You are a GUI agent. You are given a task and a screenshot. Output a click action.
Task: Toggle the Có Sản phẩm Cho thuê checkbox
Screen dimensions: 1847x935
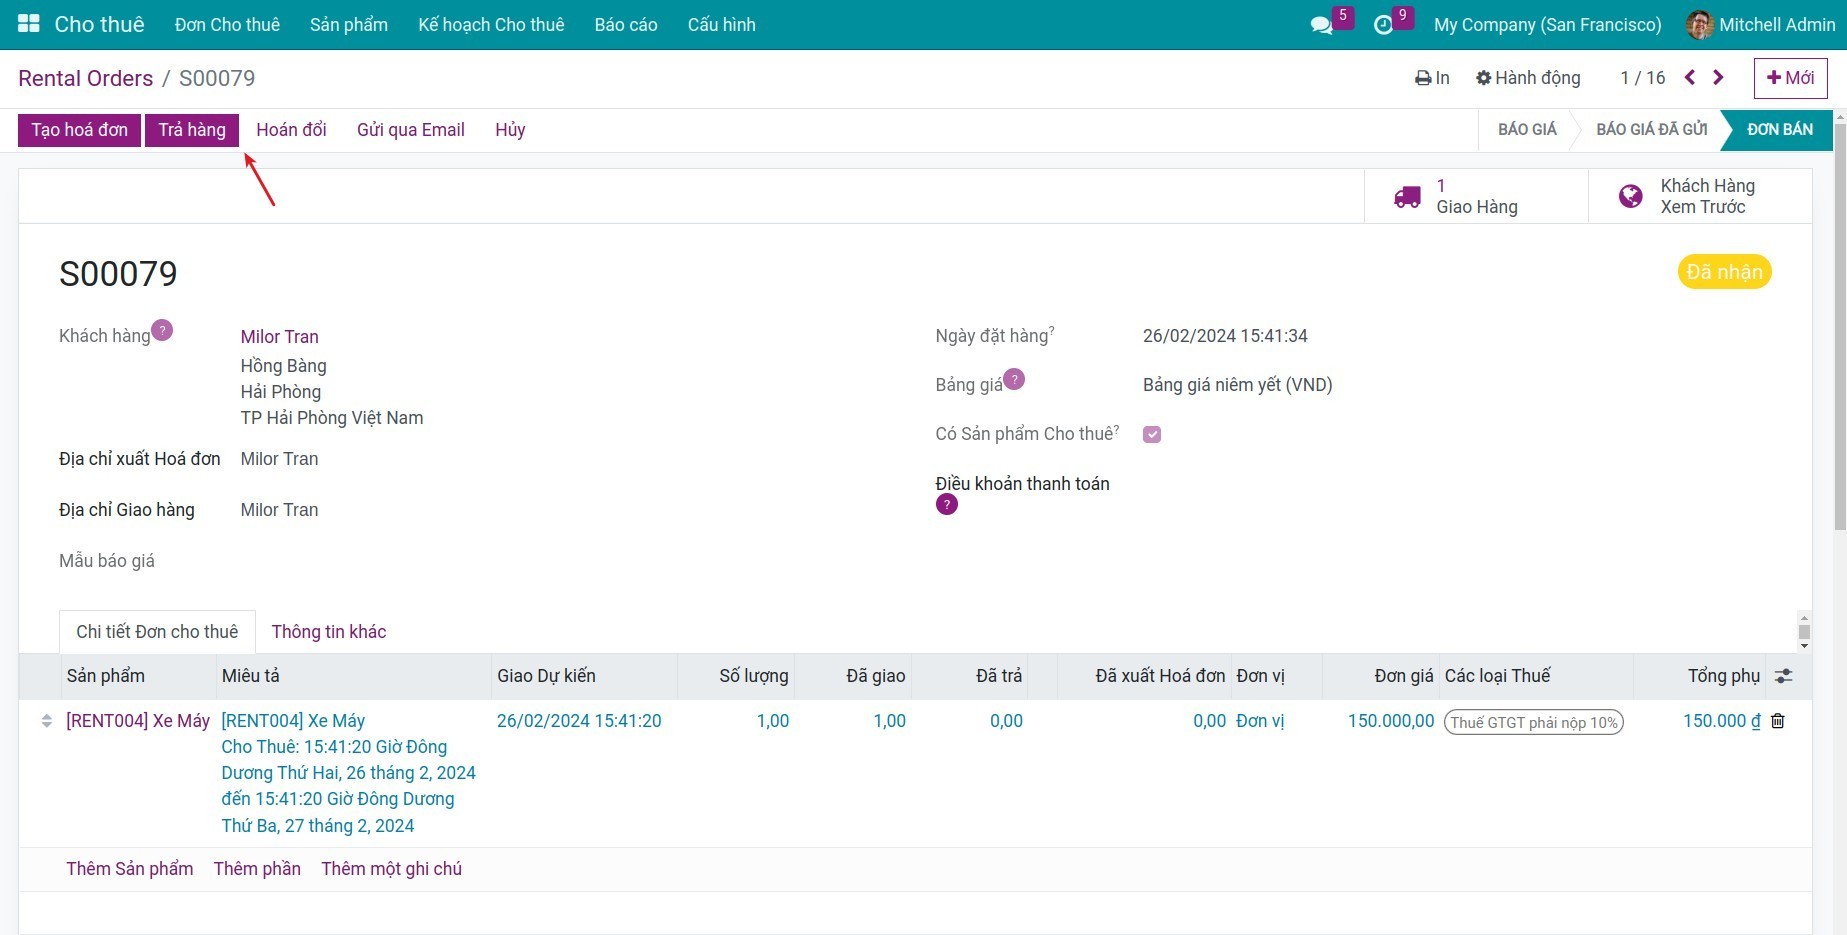point(1152,434)
